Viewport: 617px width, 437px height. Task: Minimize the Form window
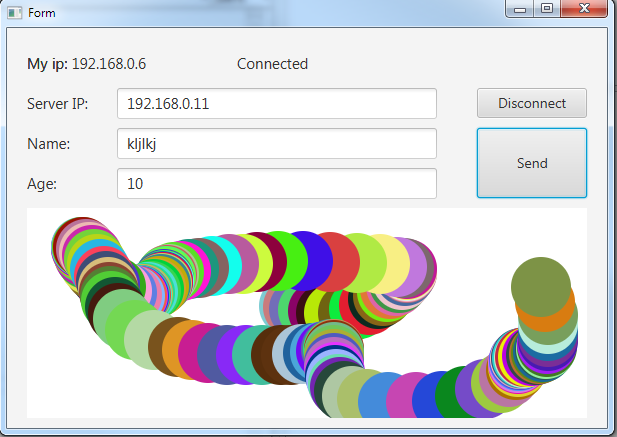pos(520,9)
